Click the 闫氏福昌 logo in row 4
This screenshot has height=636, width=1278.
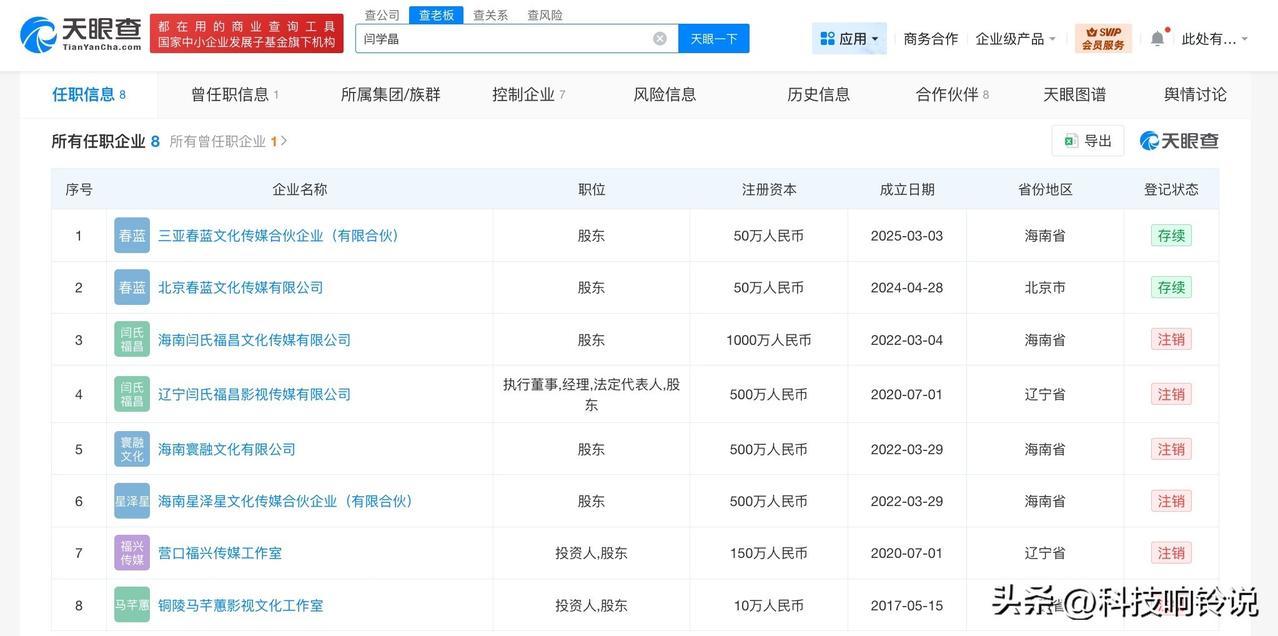click(x=131, y=393)
